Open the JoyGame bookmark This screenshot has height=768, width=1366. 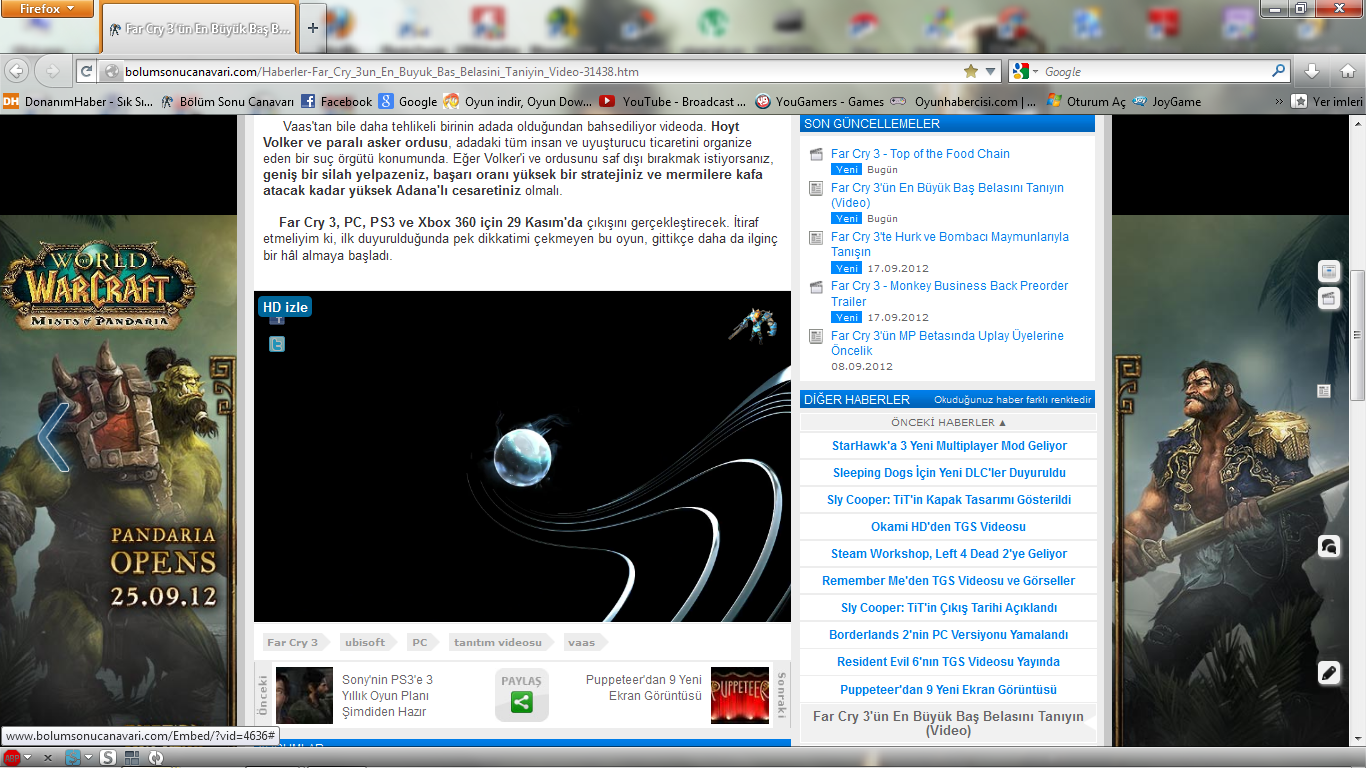1167,101
